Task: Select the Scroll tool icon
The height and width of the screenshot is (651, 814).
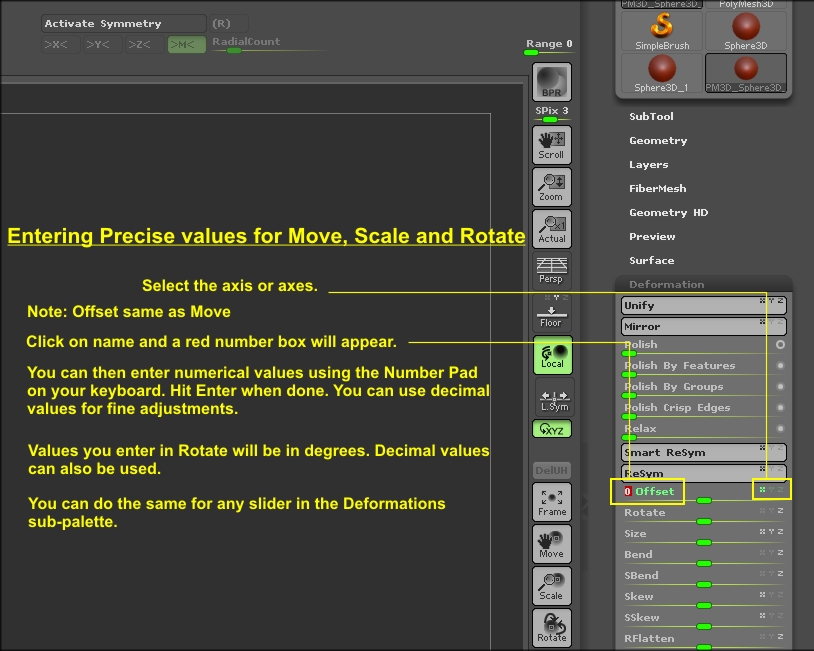Action: click(x=551, y=145)
